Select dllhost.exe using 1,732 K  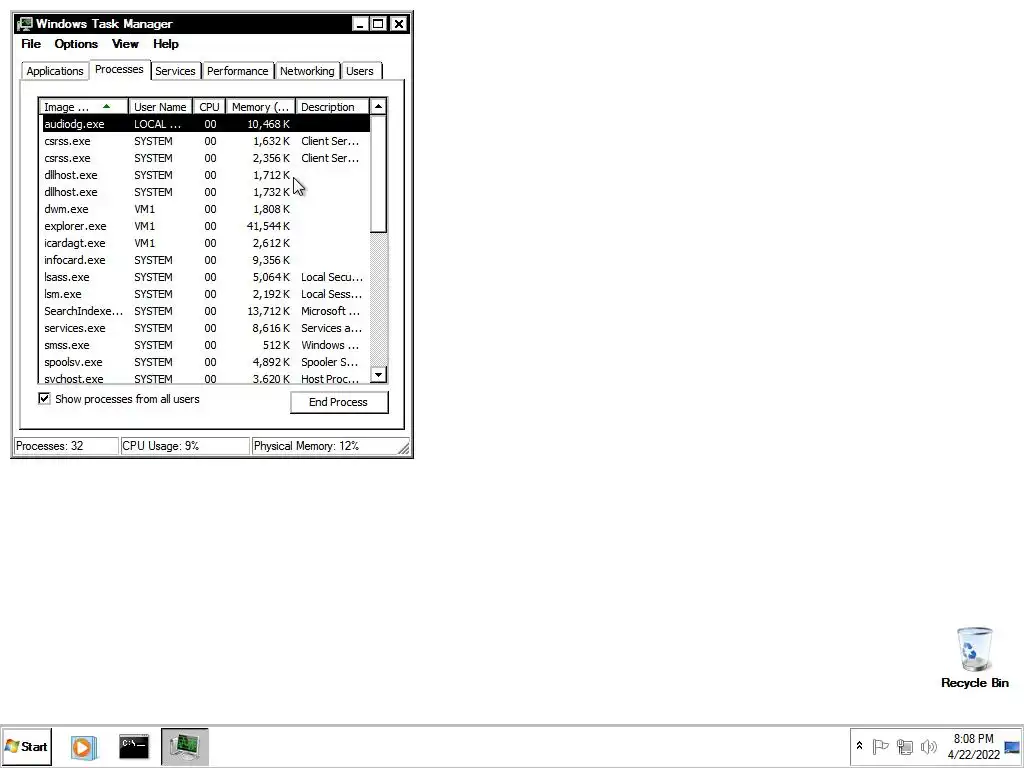206,192
